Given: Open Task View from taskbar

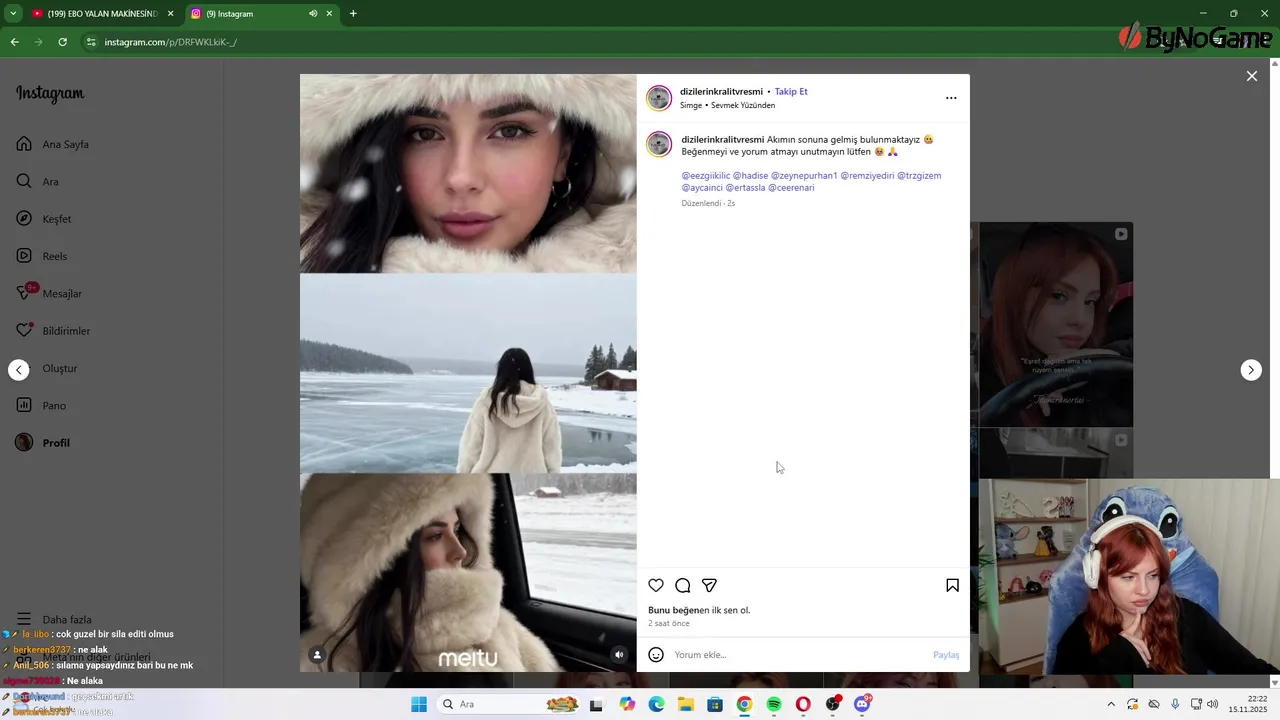Looking at the screenshot, I should [597, 704].
